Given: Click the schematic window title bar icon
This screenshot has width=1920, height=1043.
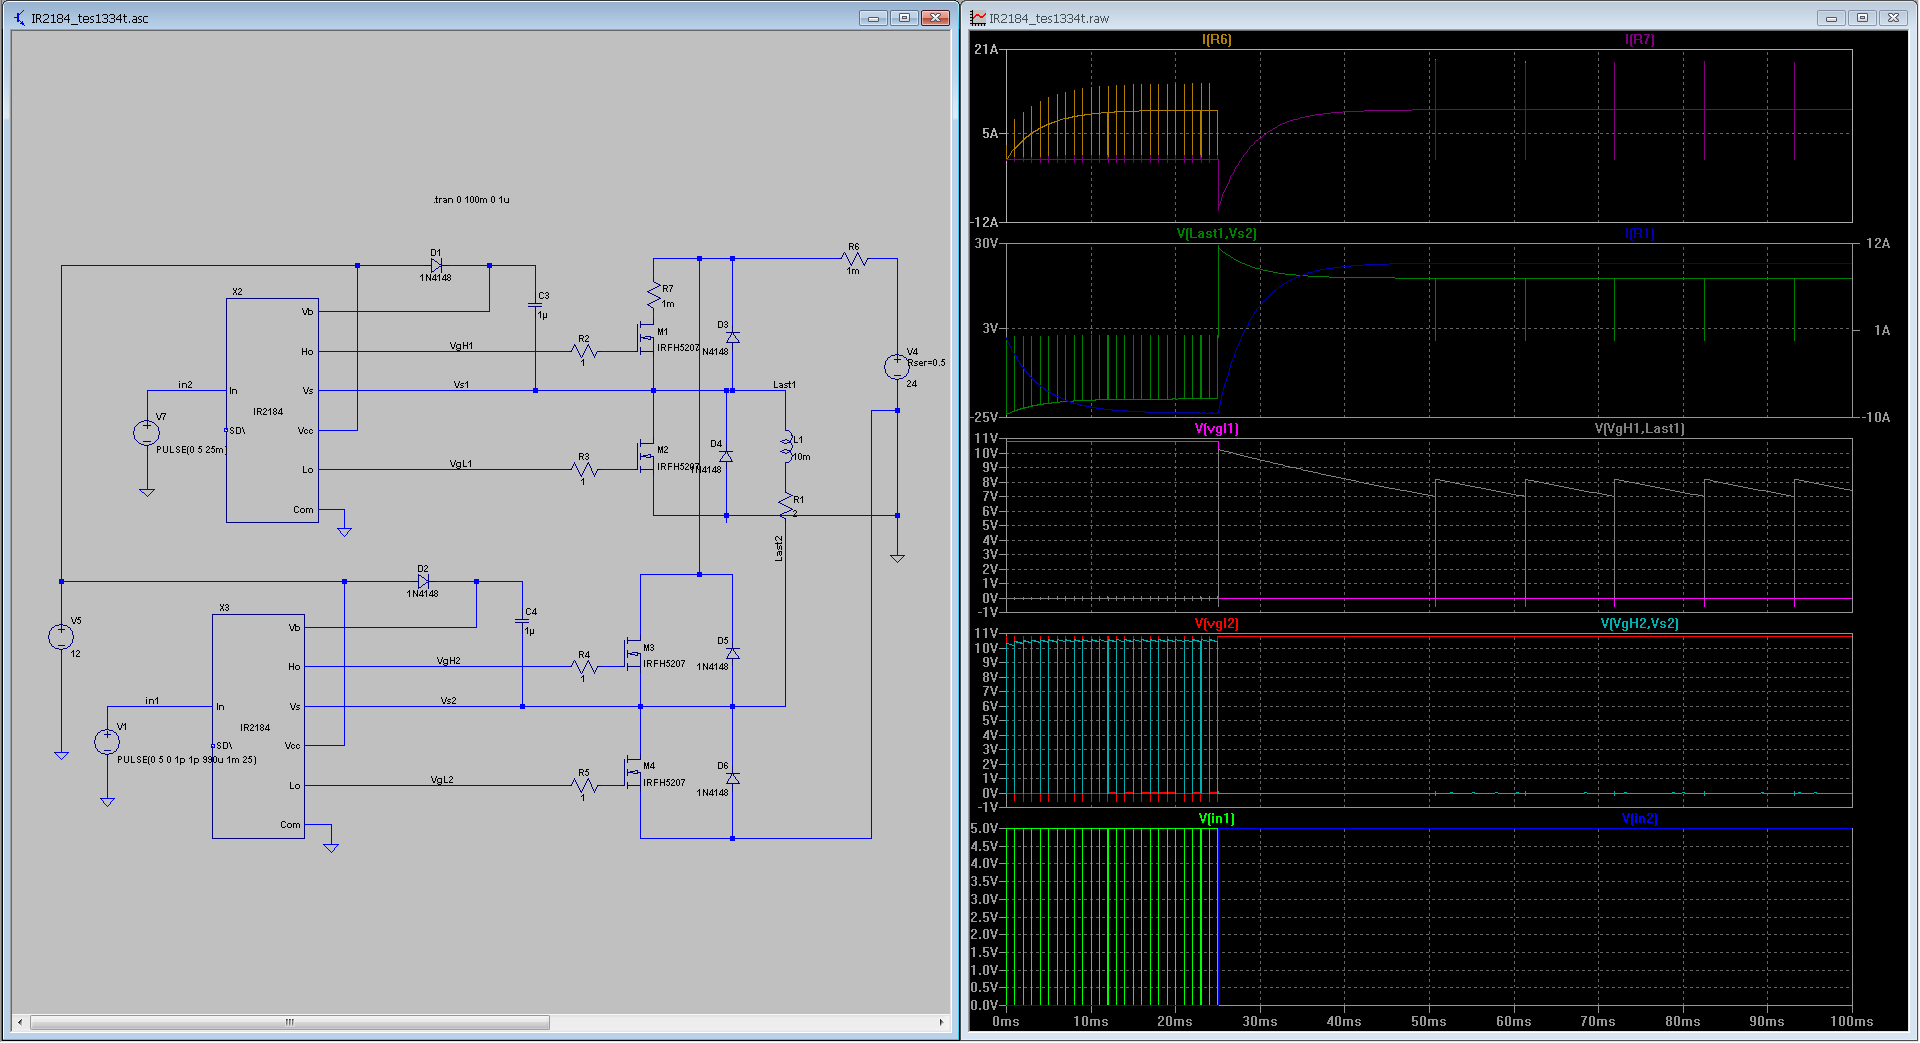Looking at the screenshot, I should (20, 18).
